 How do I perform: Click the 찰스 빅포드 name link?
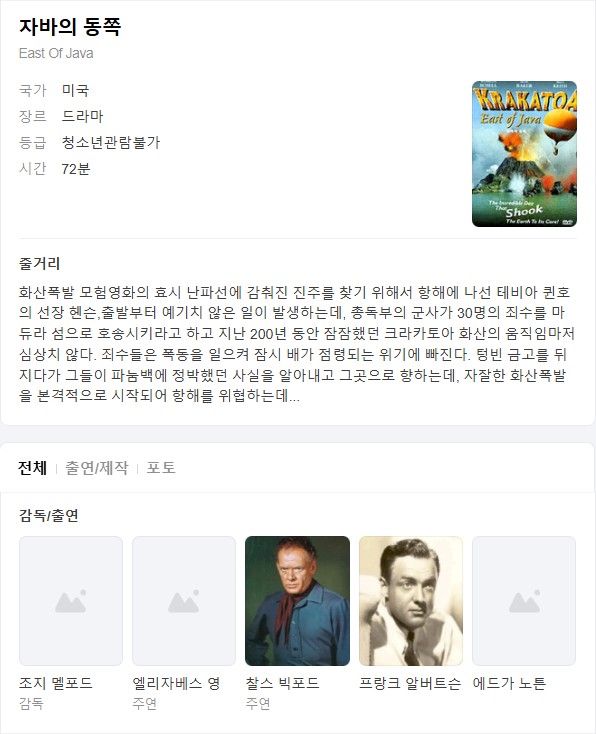tap(282, 683)
